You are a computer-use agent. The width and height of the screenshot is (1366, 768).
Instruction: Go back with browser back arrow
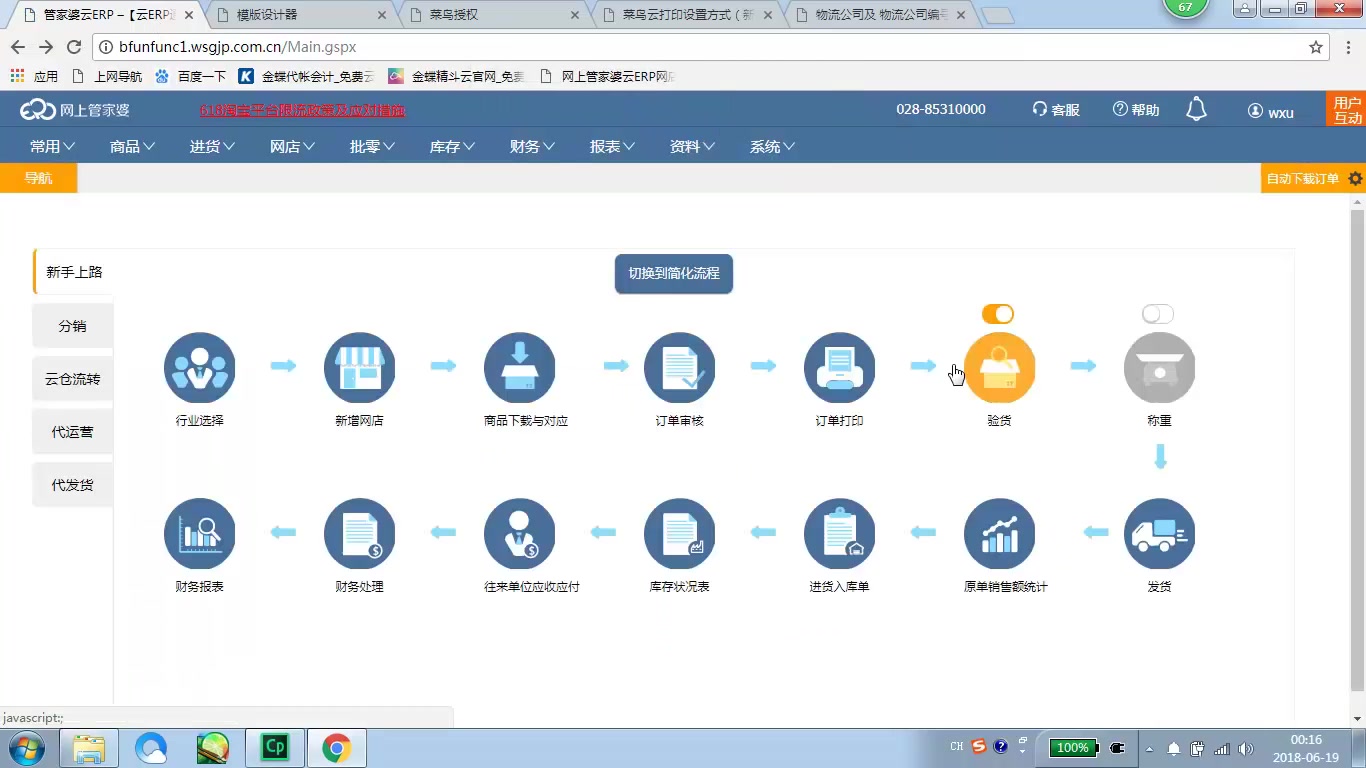(18, 47)
